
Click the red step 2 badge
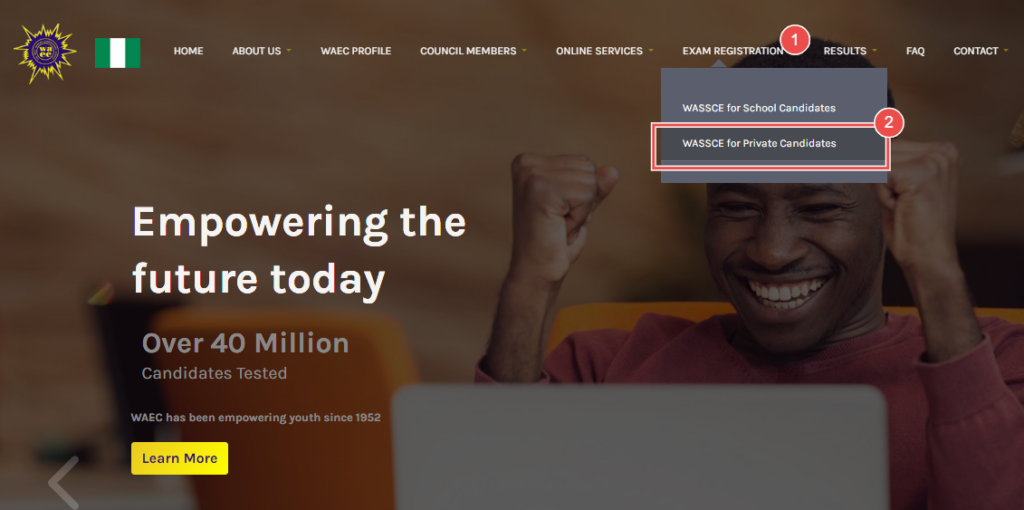[888, 123]
